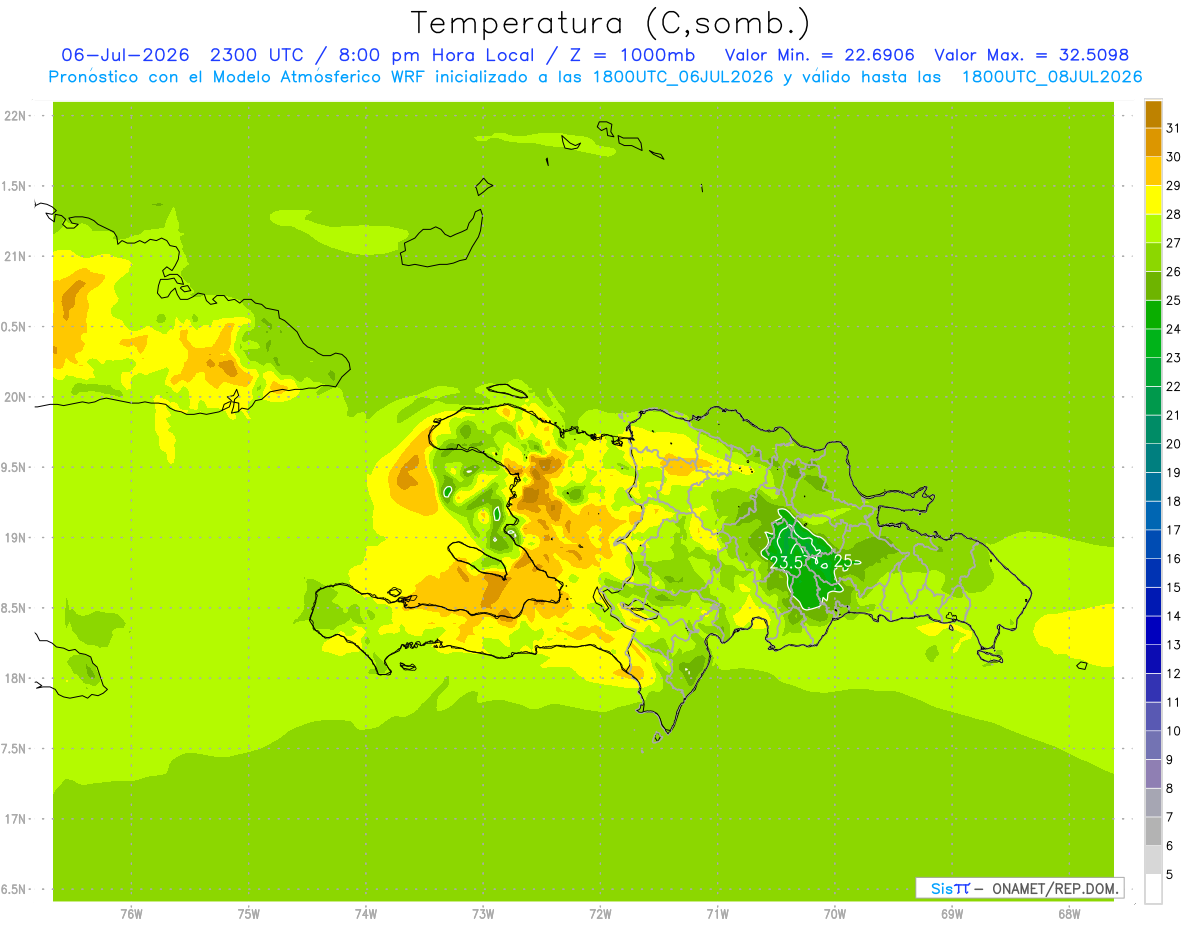The height and width of the screenshot is (927, 1200).
Task: Click the color scale label '15'
Action: click(x=1174, y=587)
